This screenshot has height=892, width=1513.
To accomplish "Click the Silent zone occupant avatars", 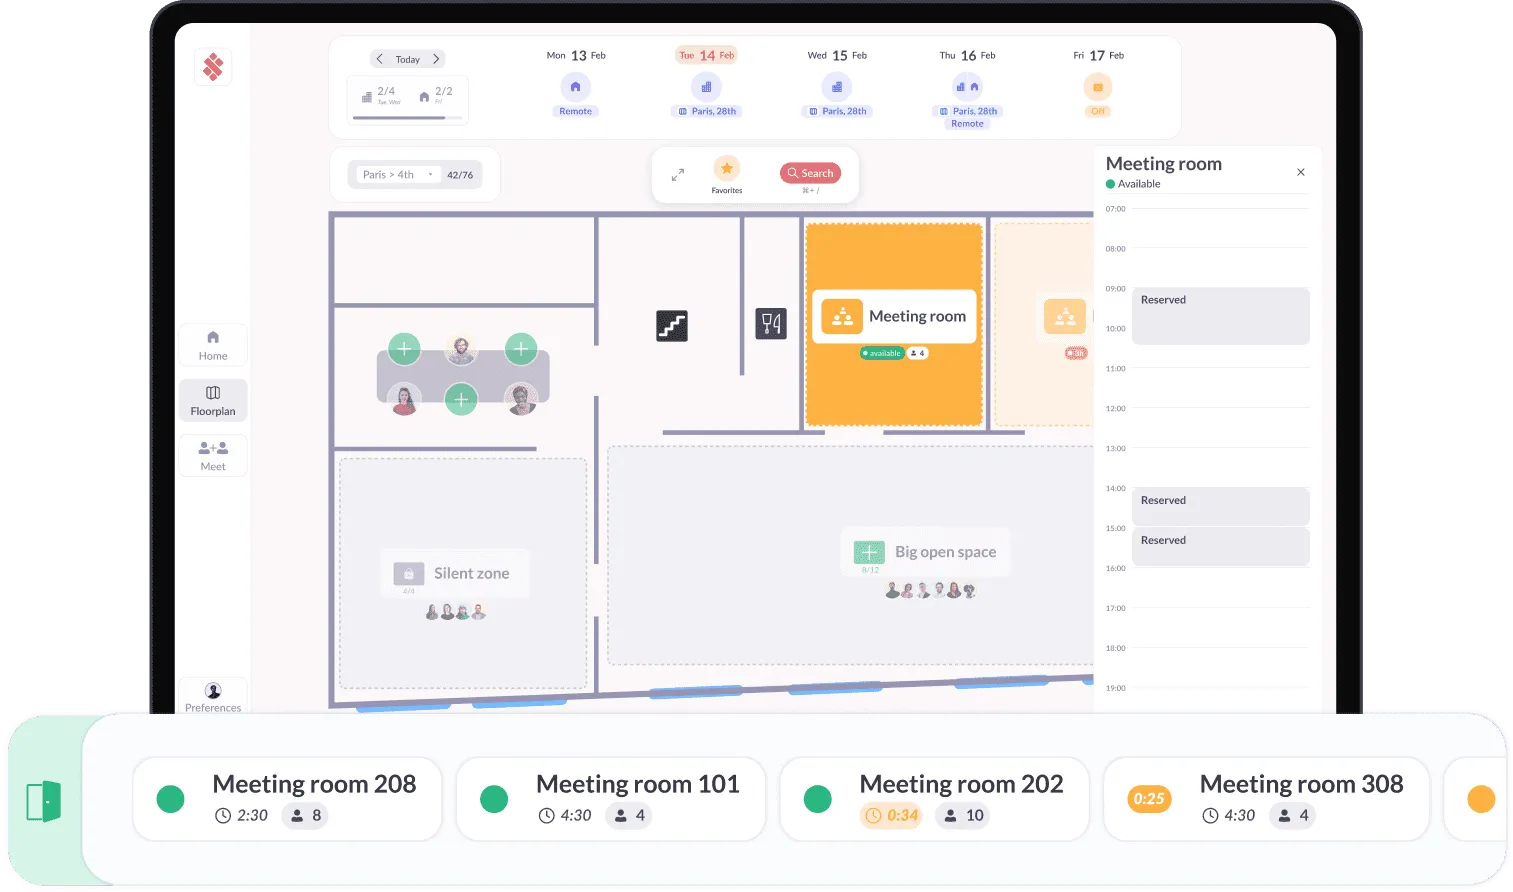I will click(x=456, y=612).
